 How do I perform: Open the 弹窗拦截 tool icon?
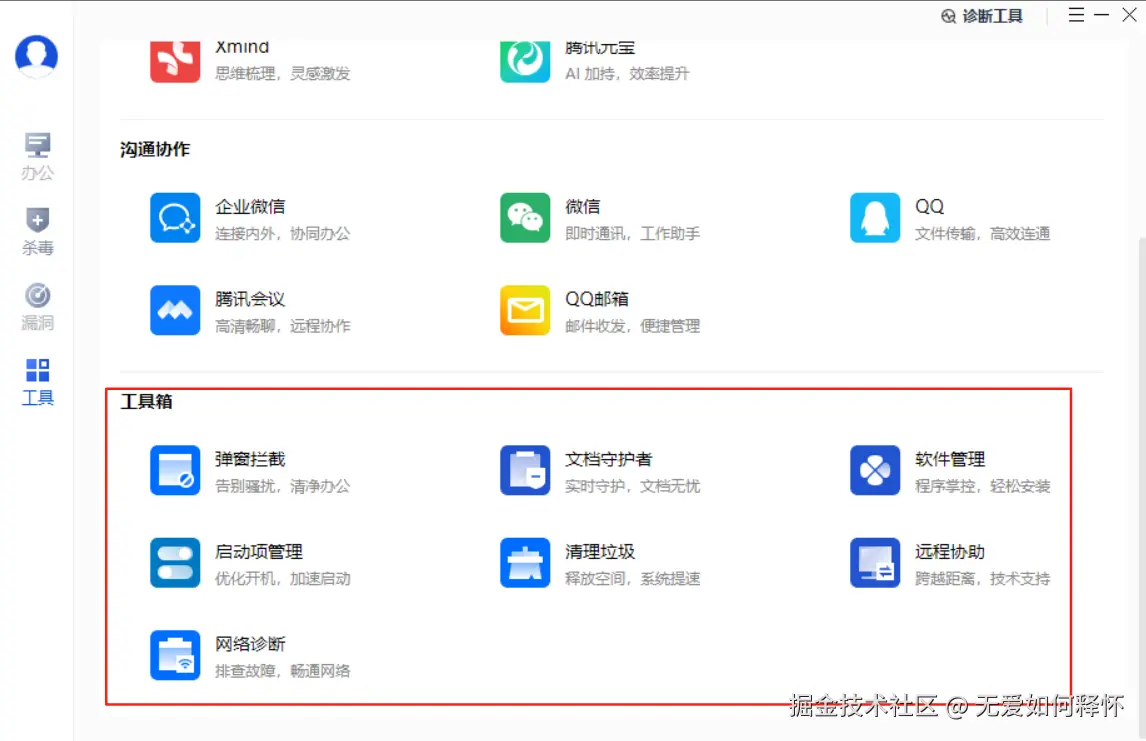click(x=175, y=471)
